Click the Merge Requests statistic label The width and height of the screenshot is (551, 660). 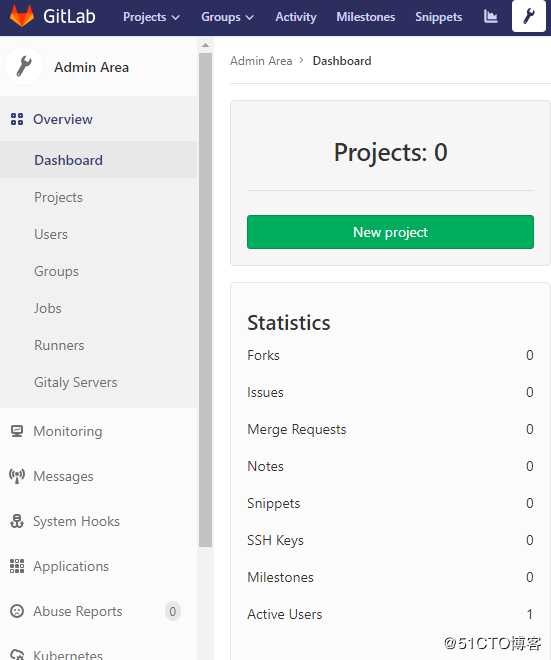click(297, 429)
